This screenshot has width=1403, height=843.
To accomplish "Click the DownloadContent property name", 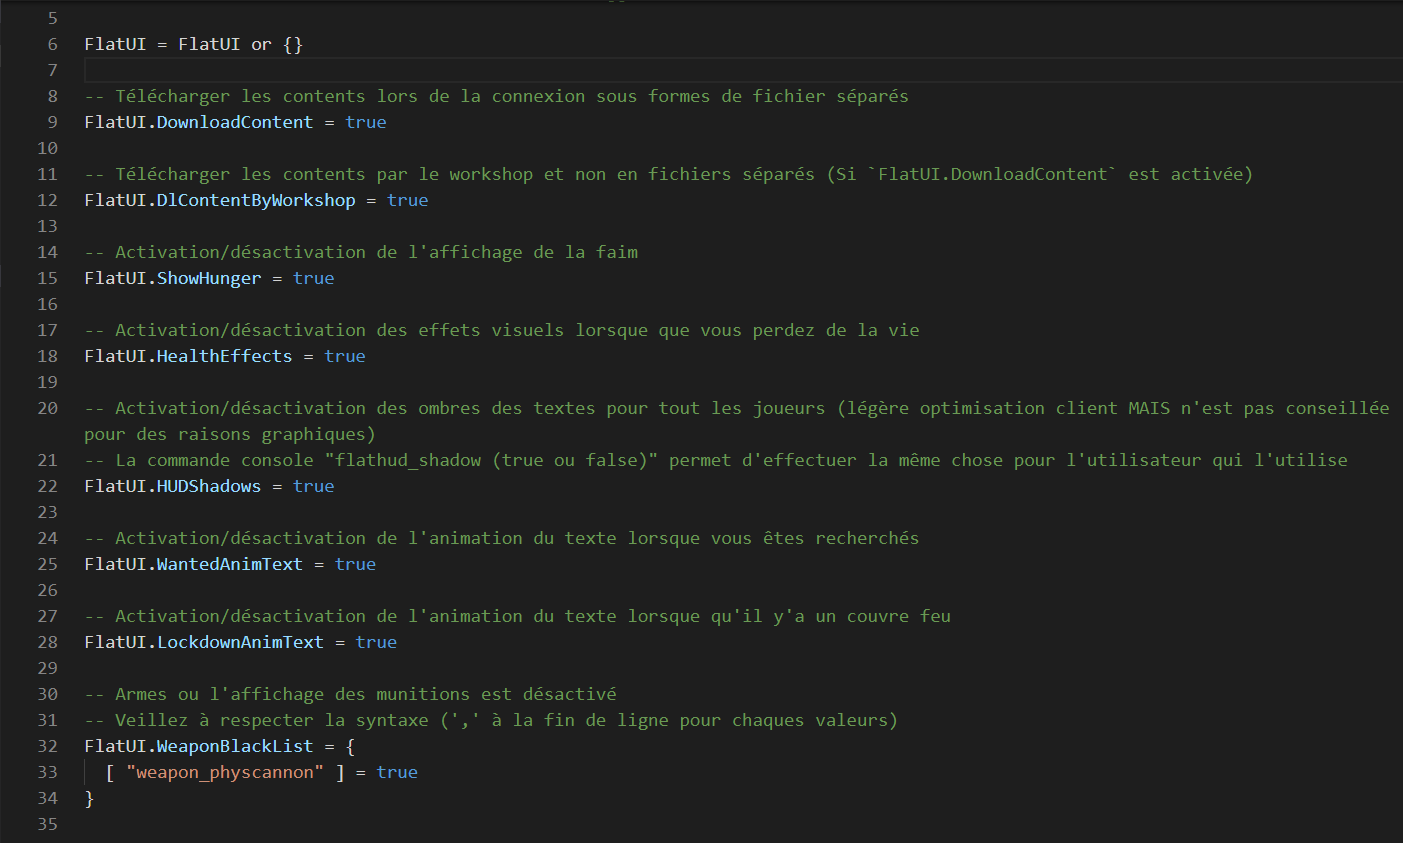I will tap(235, 122).
